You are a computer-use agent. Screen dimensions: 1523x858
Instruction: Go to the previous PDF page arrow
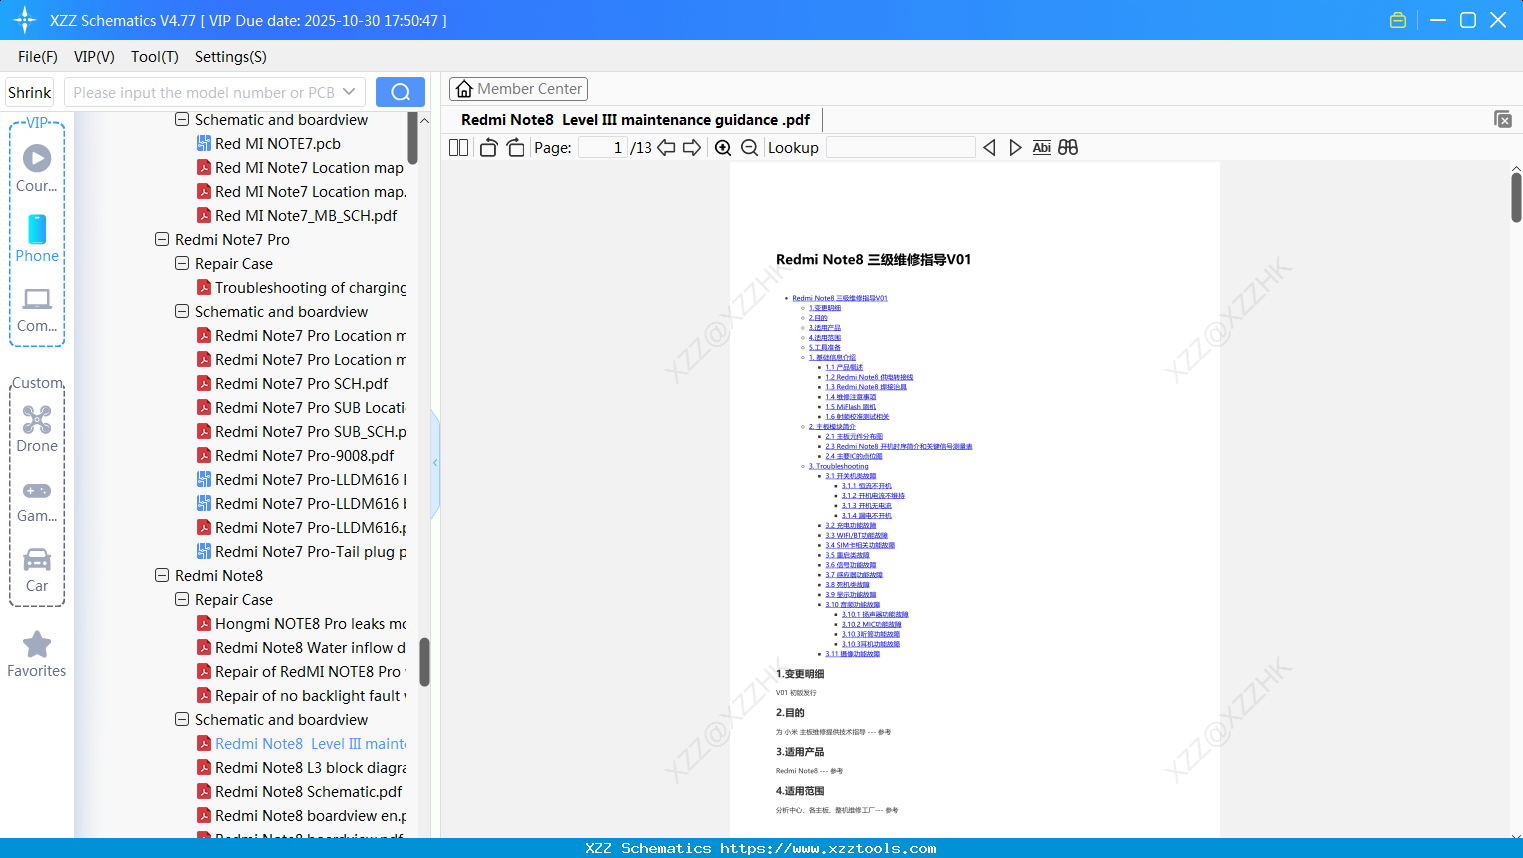[666, 148]
